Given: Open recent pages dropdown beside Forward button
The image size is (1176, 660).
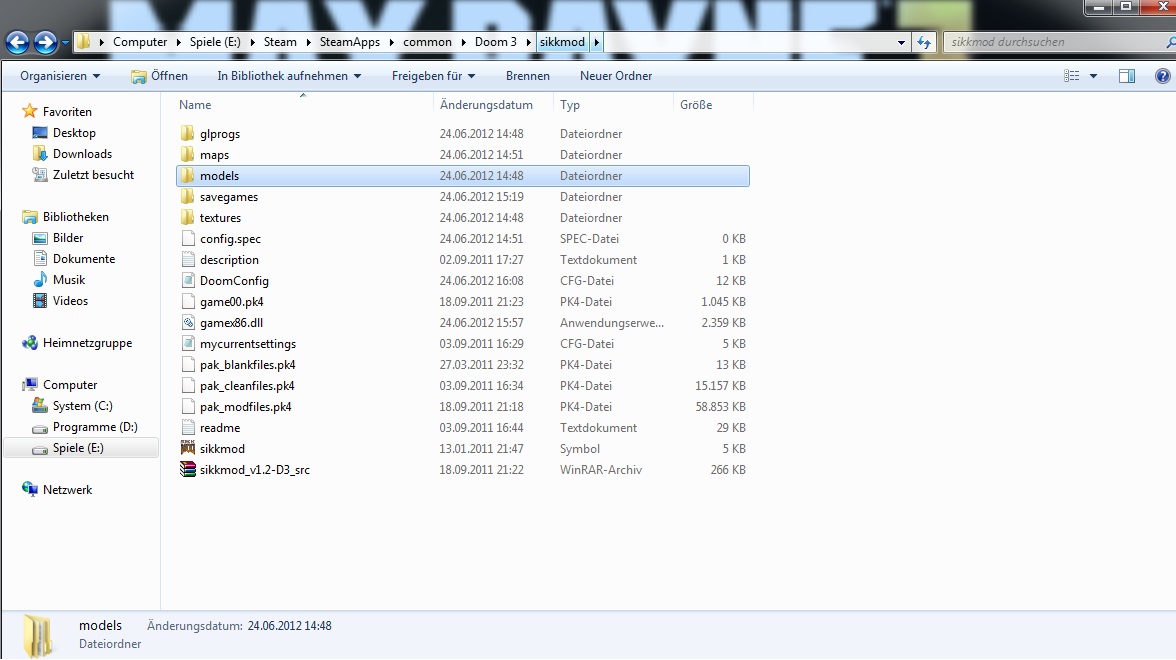Looking at the screenshot, I should 65,43.
